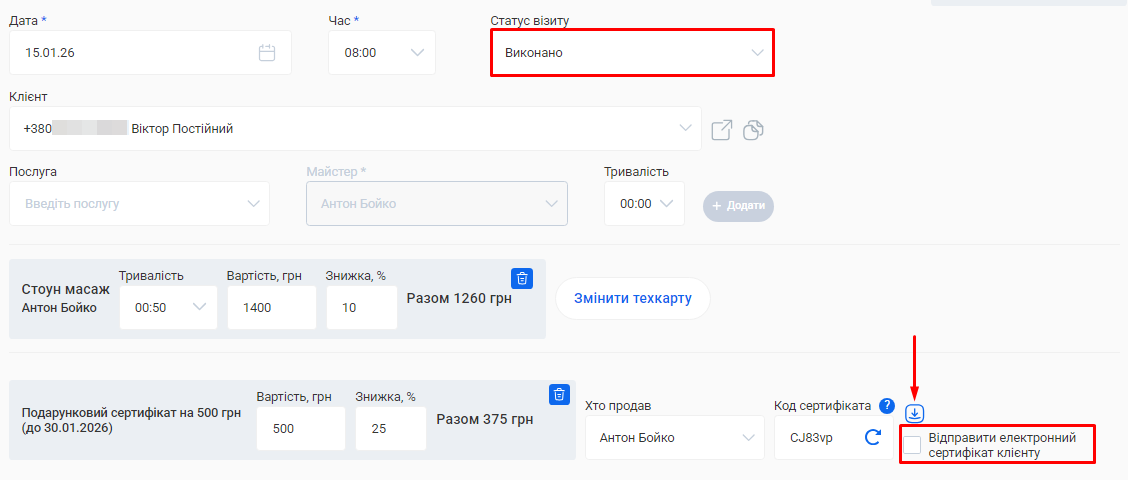Open the calendar picker in the date field

[267, 53]
